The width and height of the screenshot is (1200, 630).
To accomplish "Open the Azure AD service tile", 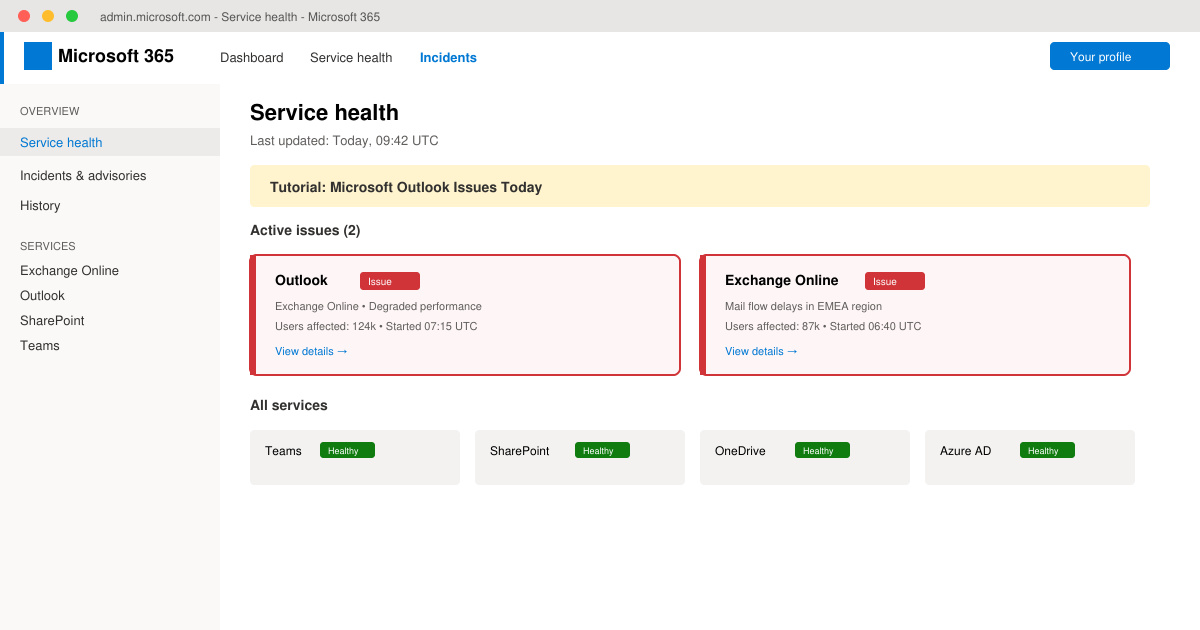I will pyautogui.click(x=1030, y=457).
